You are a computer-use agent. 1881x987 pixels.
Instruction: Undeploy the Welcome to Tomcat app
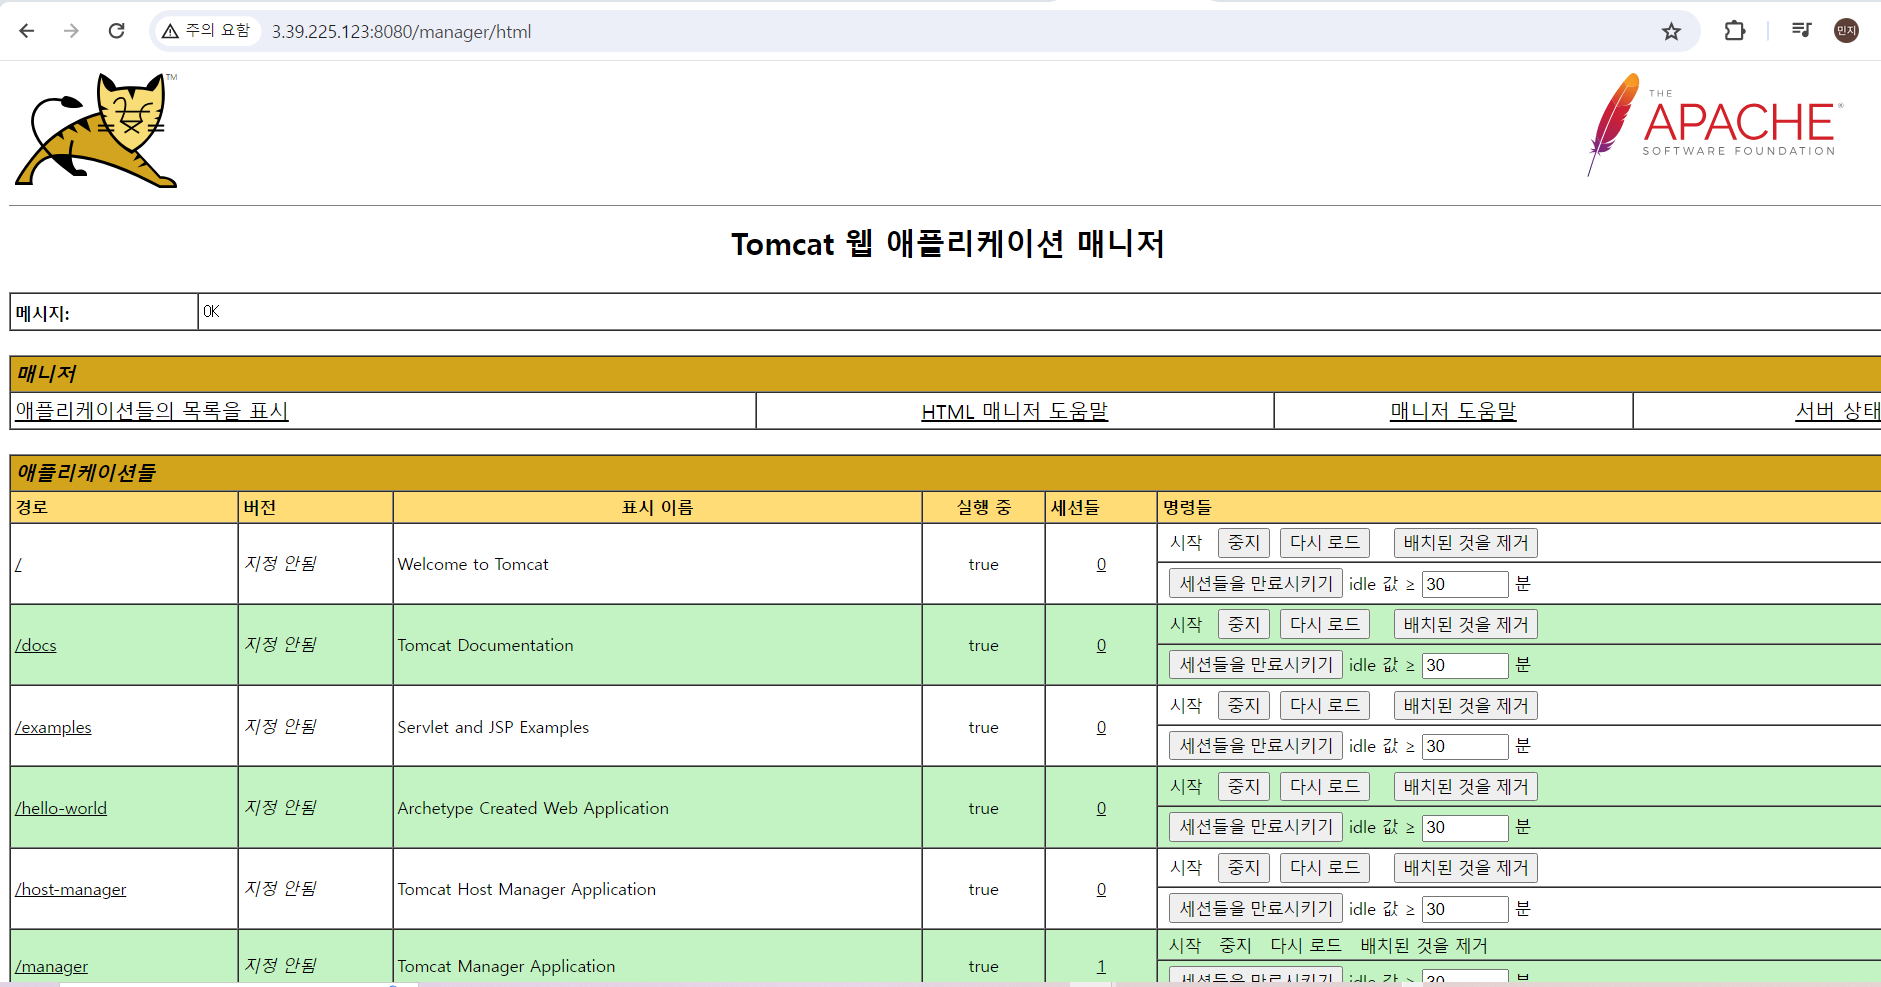coord(1466,543)
